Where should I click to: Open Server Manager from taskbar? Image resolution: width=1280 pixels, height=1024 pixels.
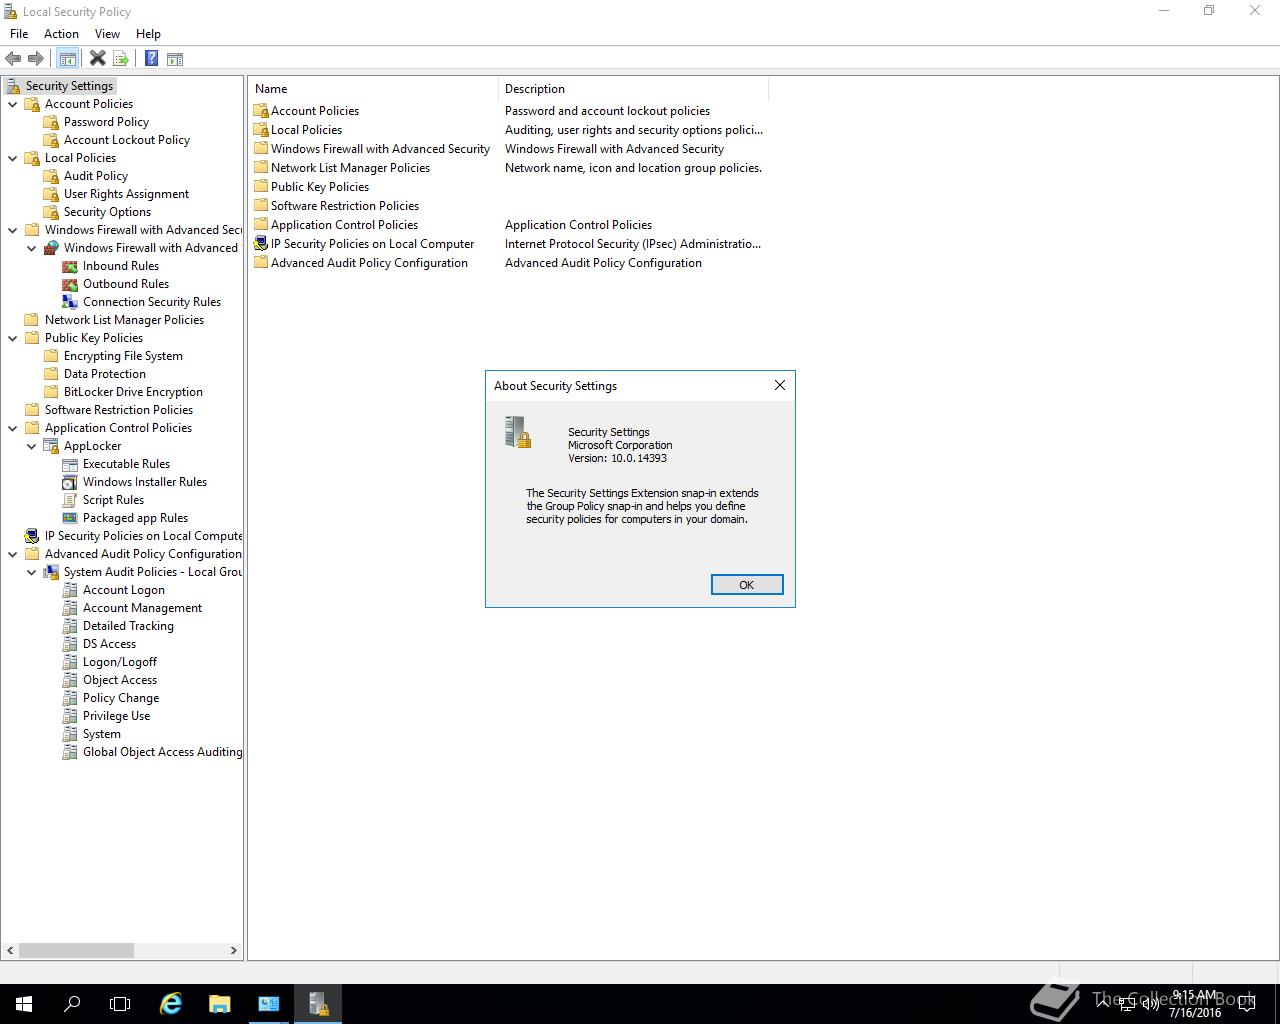269,1004
